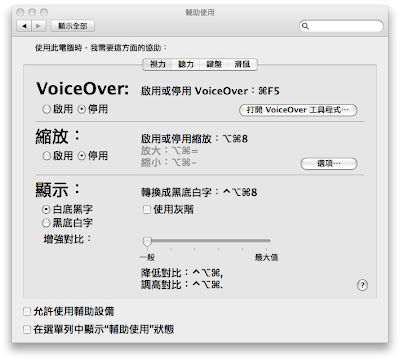Screen dimensions: 400x360
Task: Click the 顯示全部 button
Action: [x=73, y=26]
